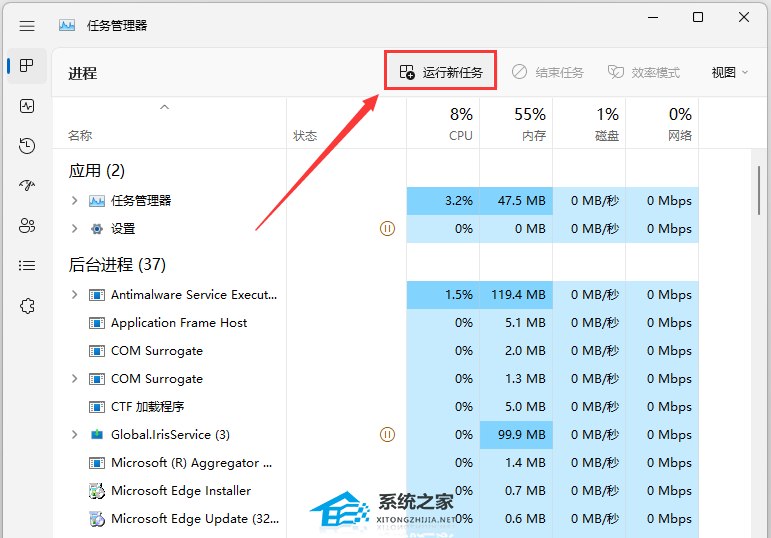
Task: Expand the 设置 app row
Action: [74, 229]
